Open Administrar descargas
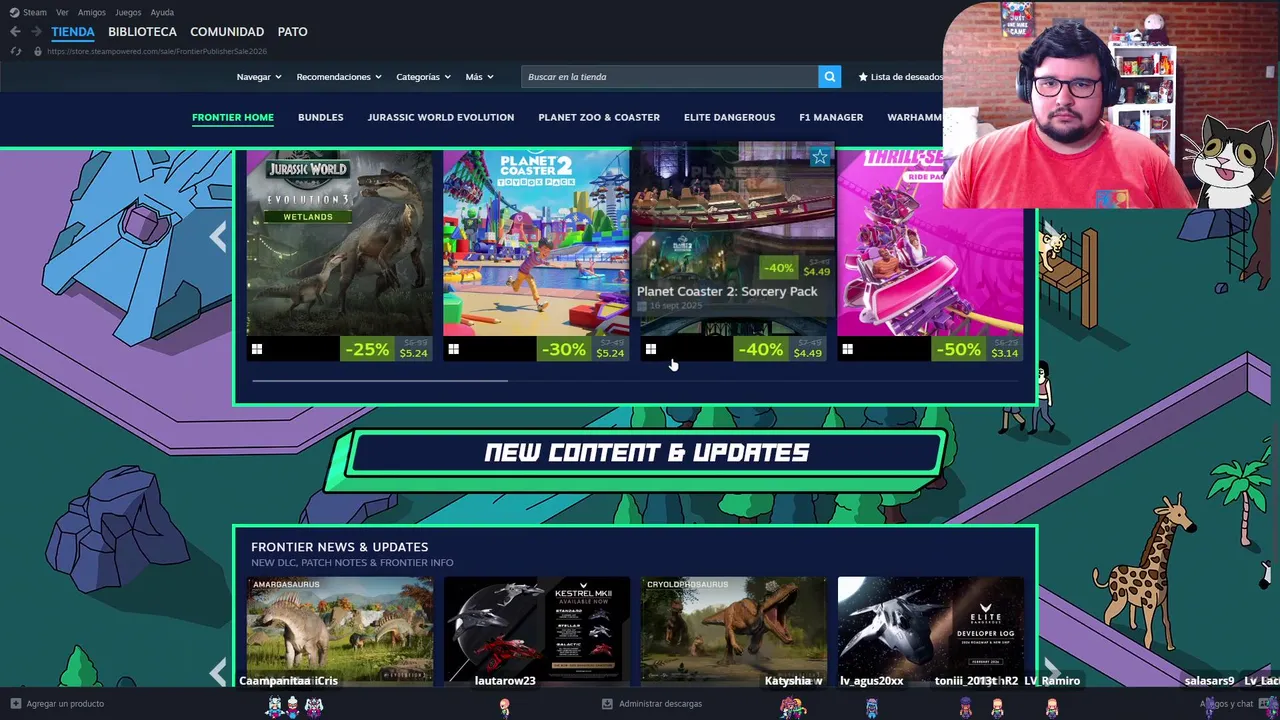The height and width of the screenshot is (720, 1280). [x=660, y=704]
